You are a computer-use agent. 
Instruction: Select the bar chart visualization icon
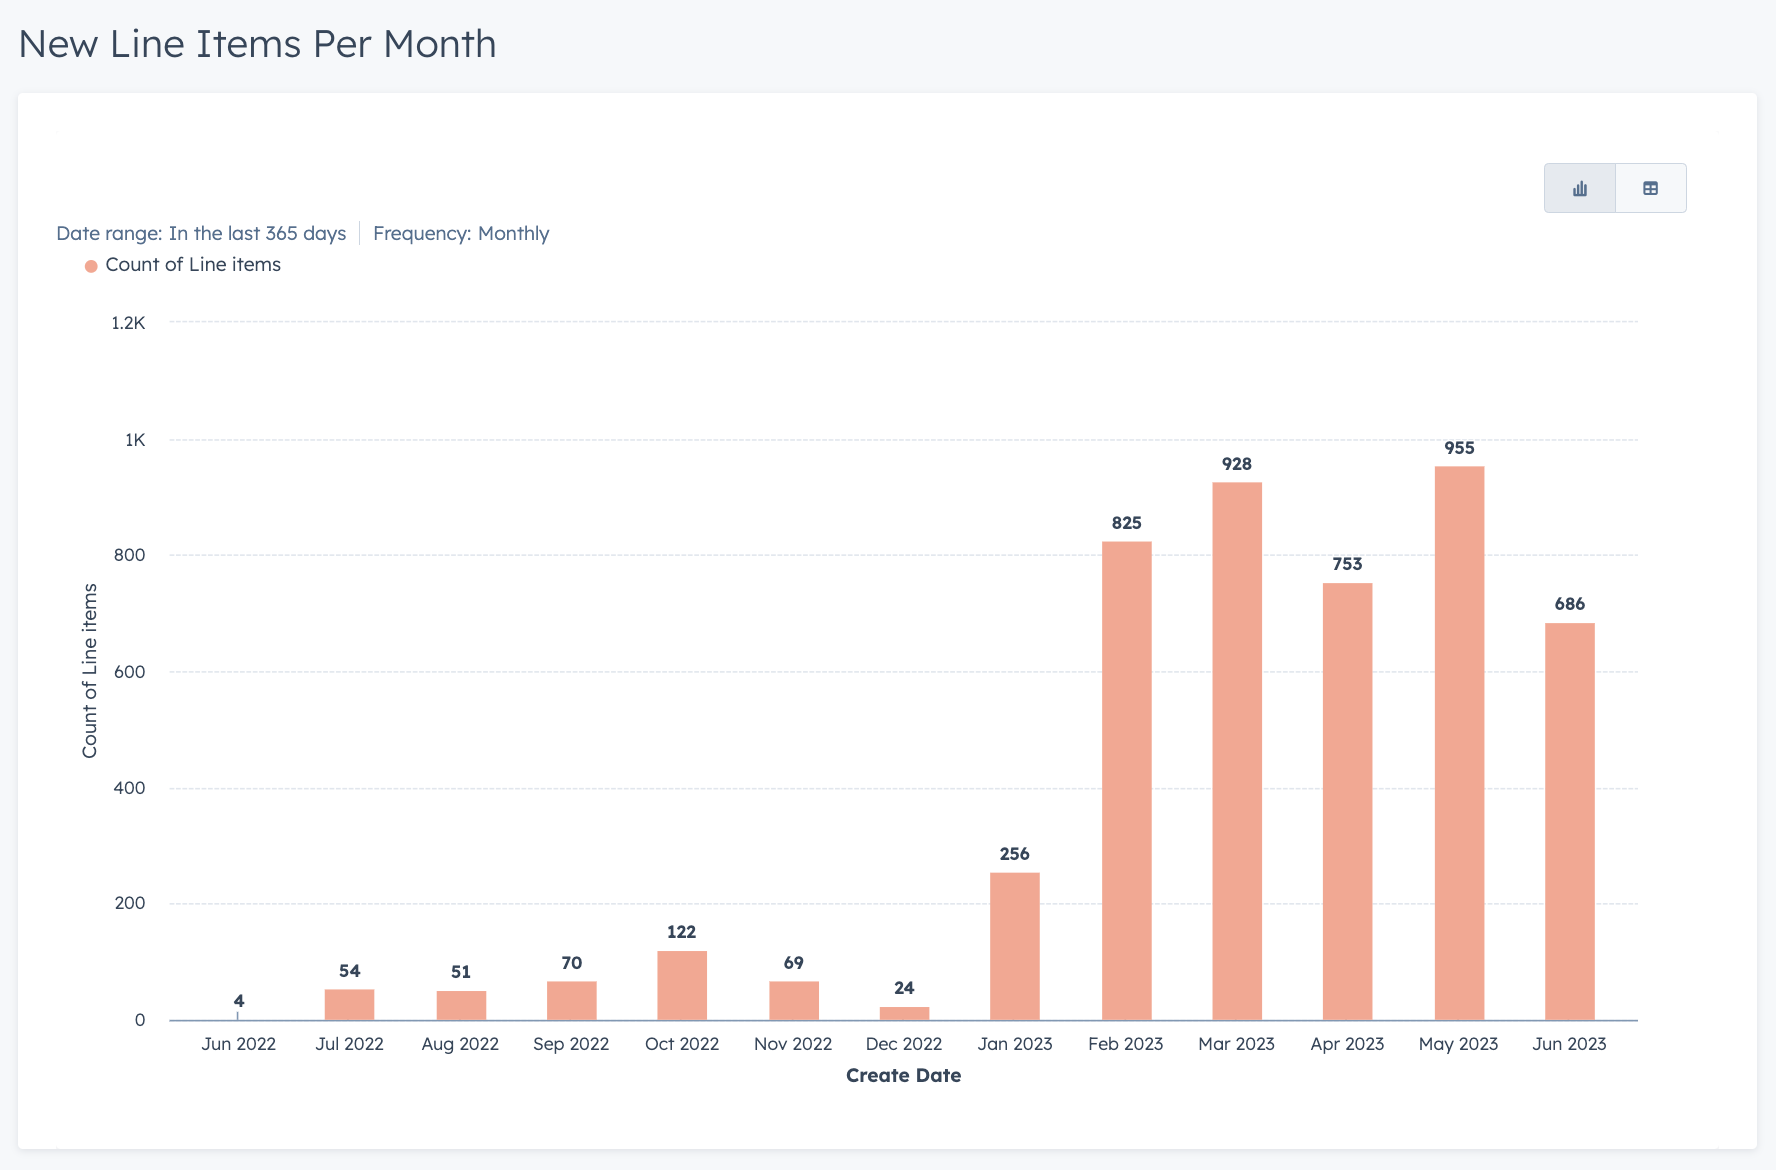(x=1579, y=187)
